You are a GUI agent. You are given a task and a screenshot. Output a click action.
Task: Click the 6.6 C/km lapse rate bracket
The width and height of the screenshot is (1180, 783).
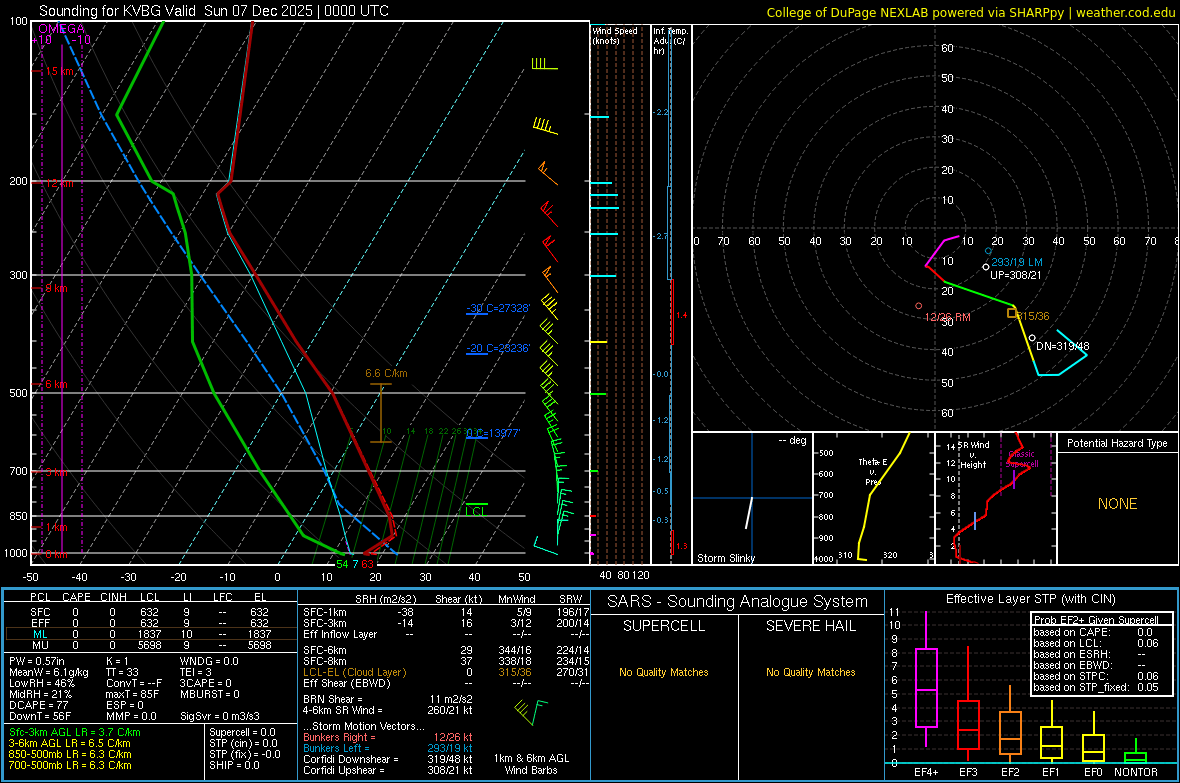click(381, 413)
